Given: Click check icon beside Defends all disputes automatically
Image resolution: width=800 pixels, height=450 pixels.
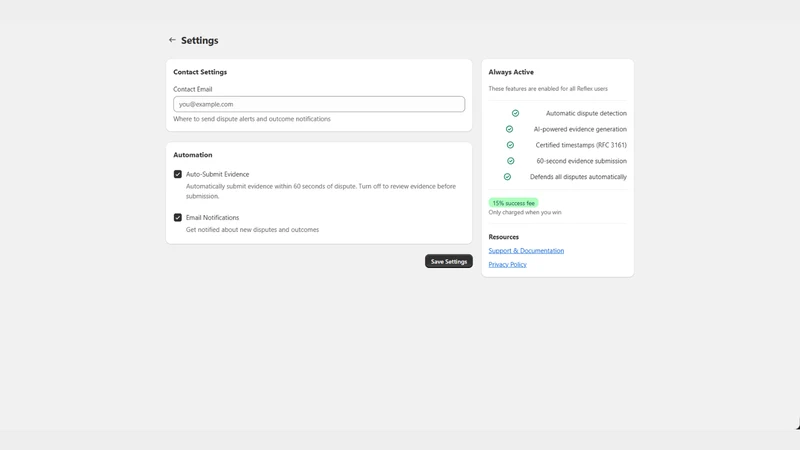Looking at the screenshot, I should tap(507, 177).
